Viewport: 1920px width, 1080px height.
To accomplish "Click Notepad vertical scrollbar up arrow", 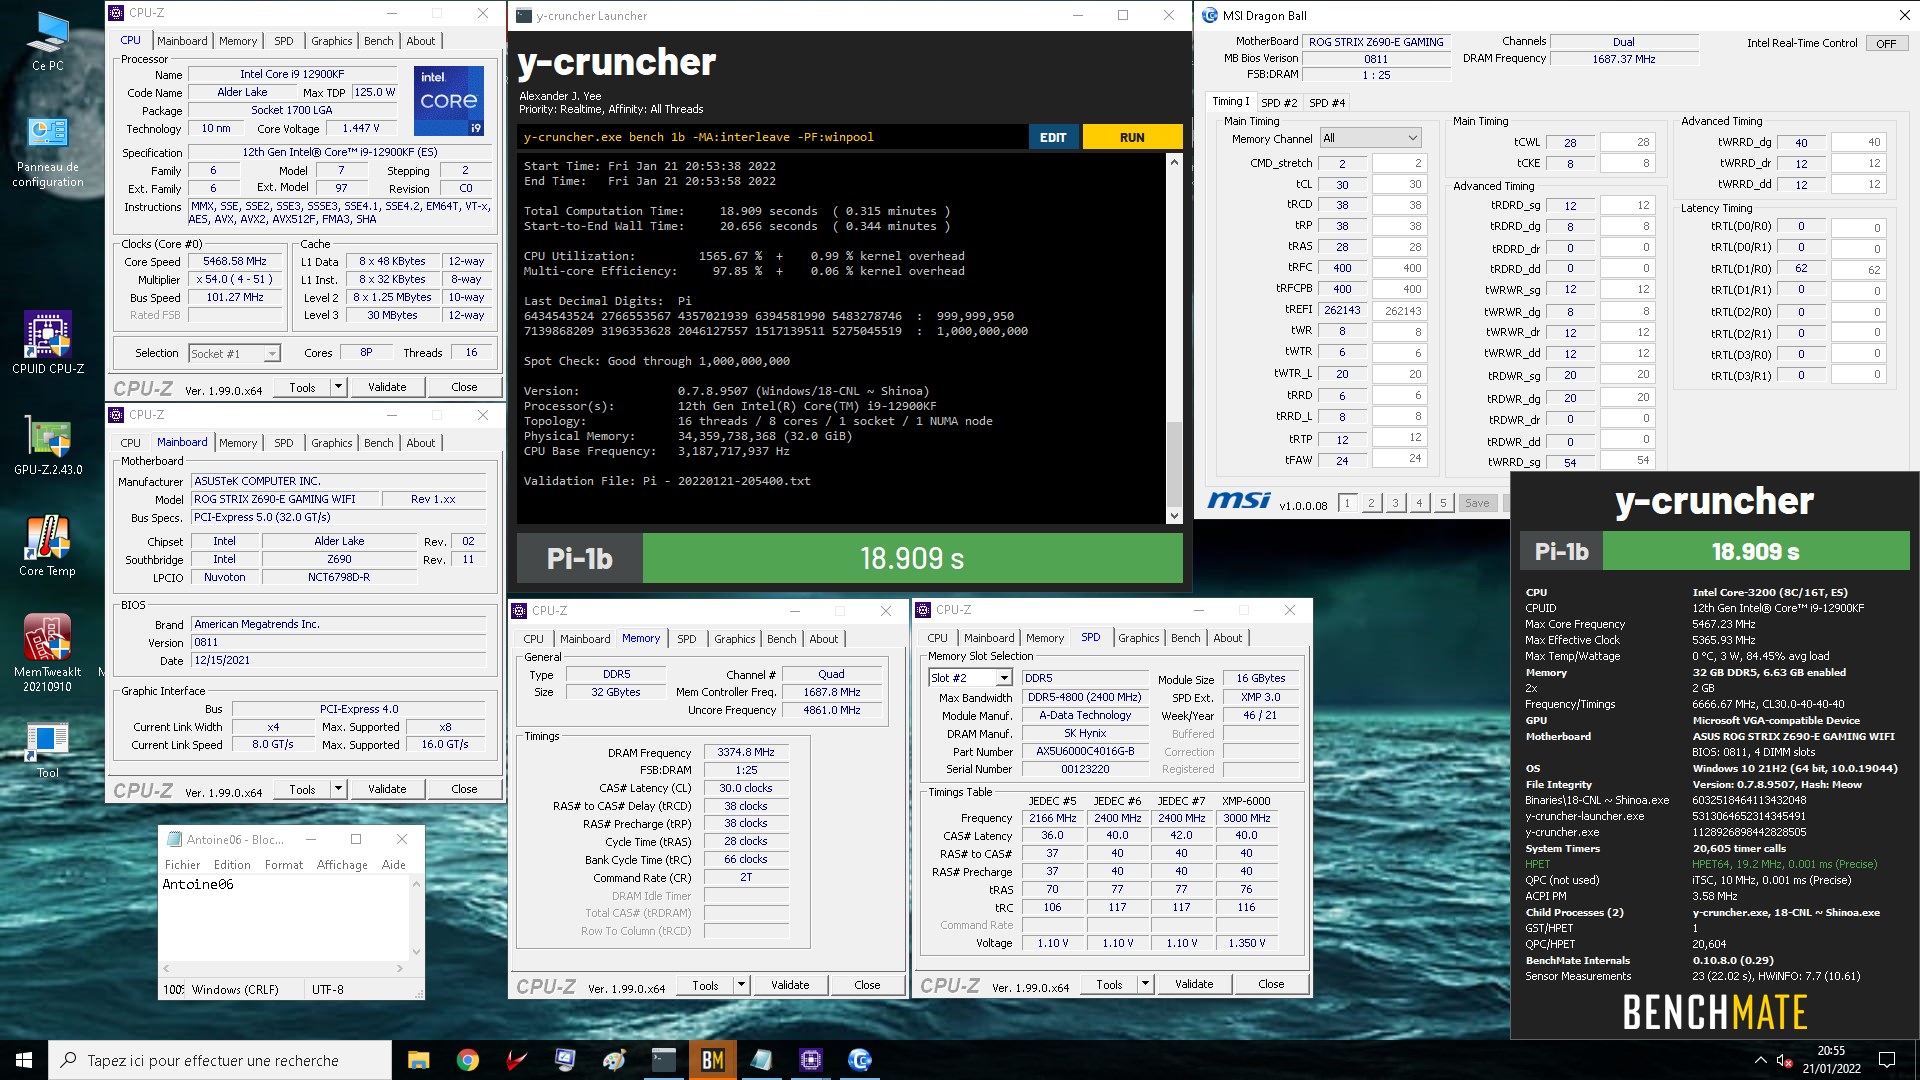I will click(x=417, y=884).
